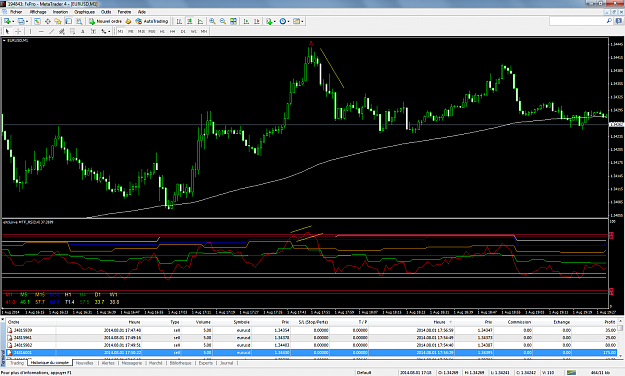Screen dimensions: 625x376
Task: Open the Outils menu
Action: (x=106, y=12)
